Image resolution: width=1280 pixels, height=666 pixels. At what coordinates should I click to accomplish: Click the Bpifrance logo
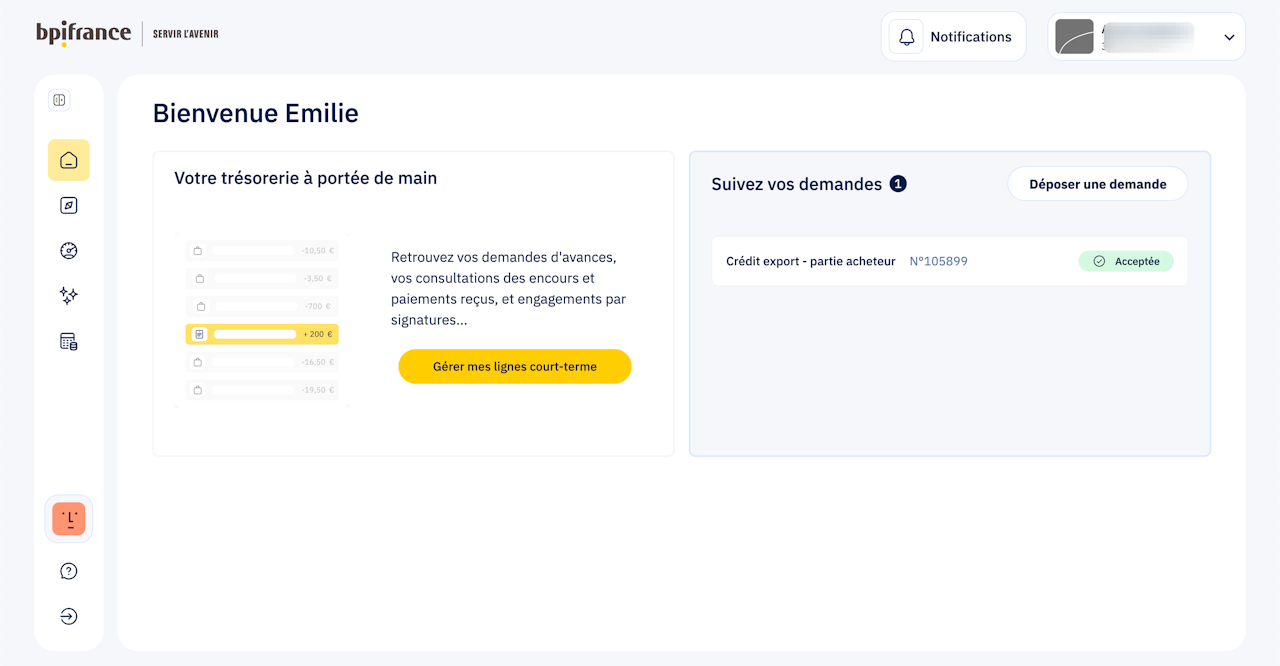[x=83, y=33]
